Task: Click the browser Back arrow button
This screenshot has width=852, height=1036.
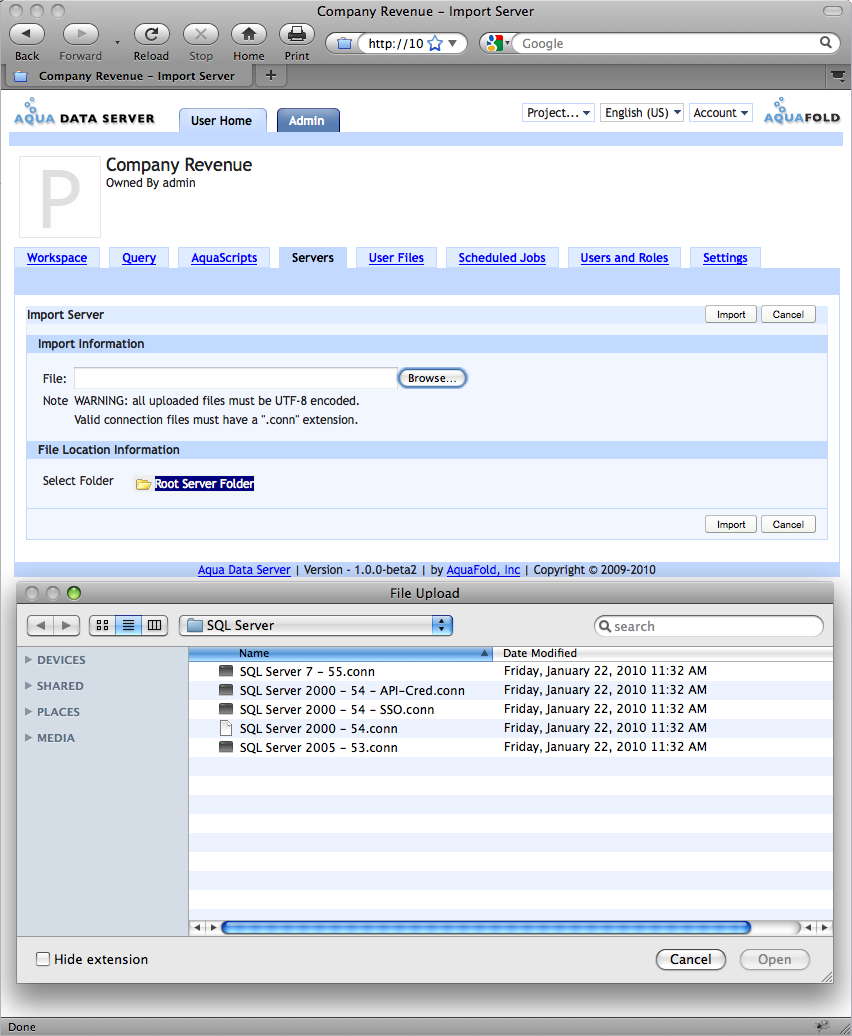Action: [x=27, y=34]
